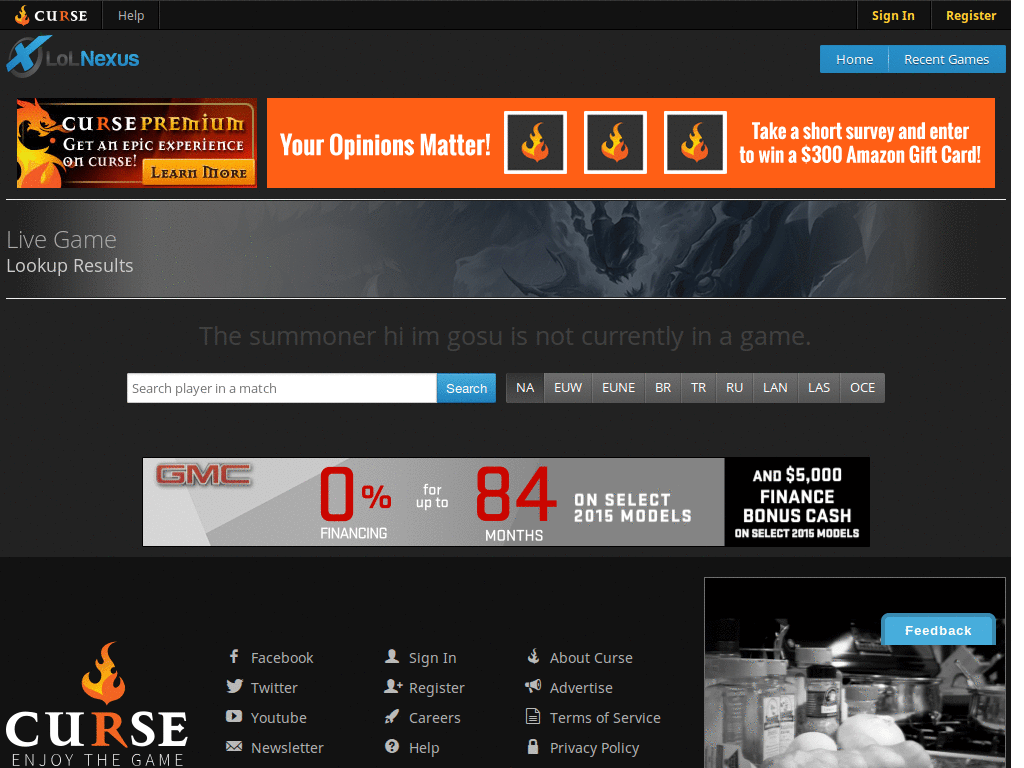Image resolution: width=1024 pixels, height=768 pixels.
Task: Open the Privacy Policy link
Action: click(594, 748)
